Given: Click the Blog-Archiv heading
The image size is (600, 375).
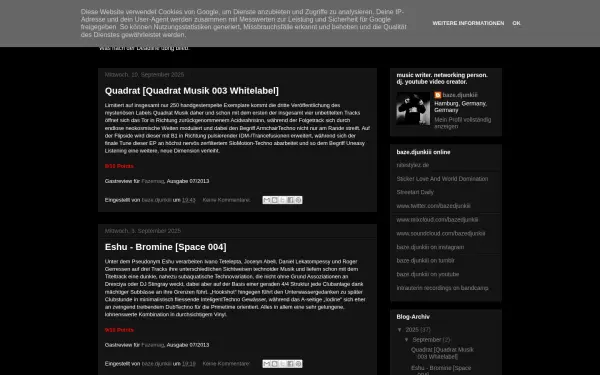Looking at the screenshot, I should [x=413, y=317].
